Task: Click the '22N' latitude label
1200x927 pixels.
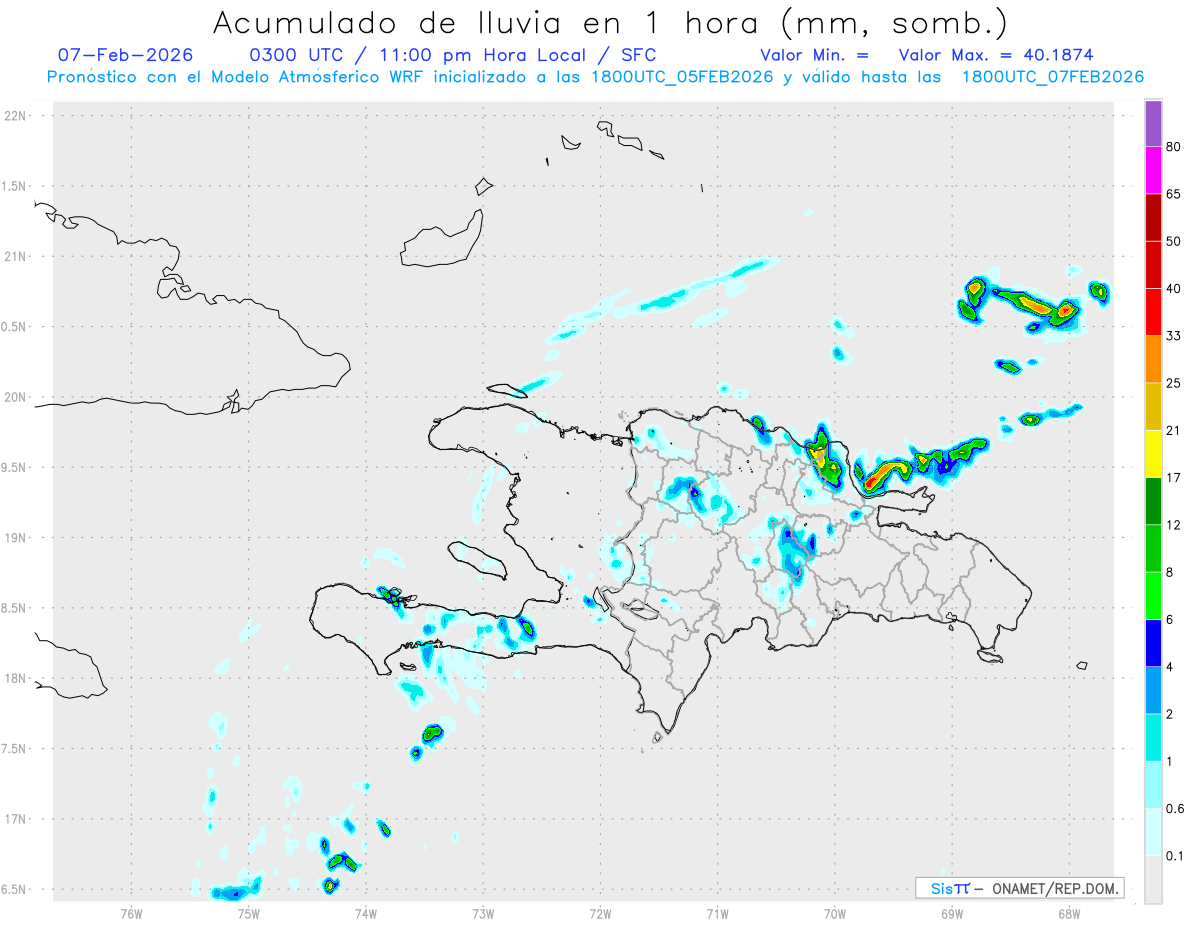Action: coord(16,115)
